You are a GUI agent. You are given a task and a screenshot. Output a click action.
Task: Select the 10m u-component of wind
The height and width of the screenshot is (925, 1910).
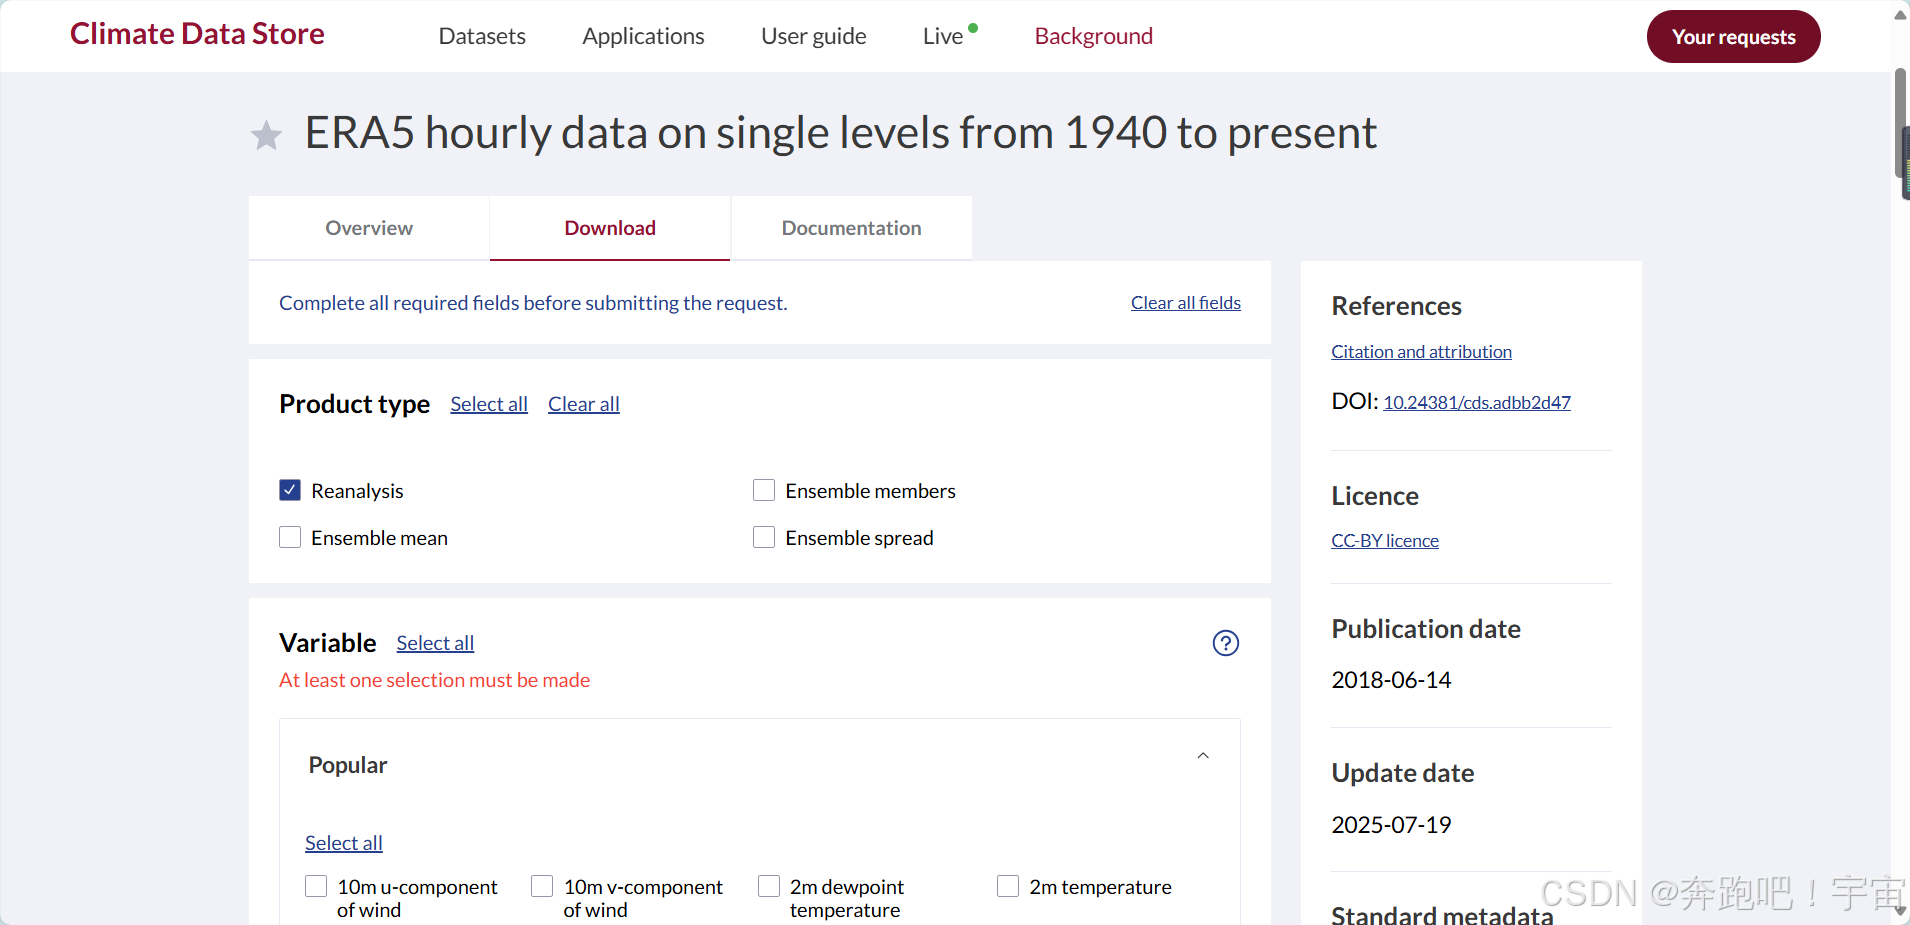point(315,886)
